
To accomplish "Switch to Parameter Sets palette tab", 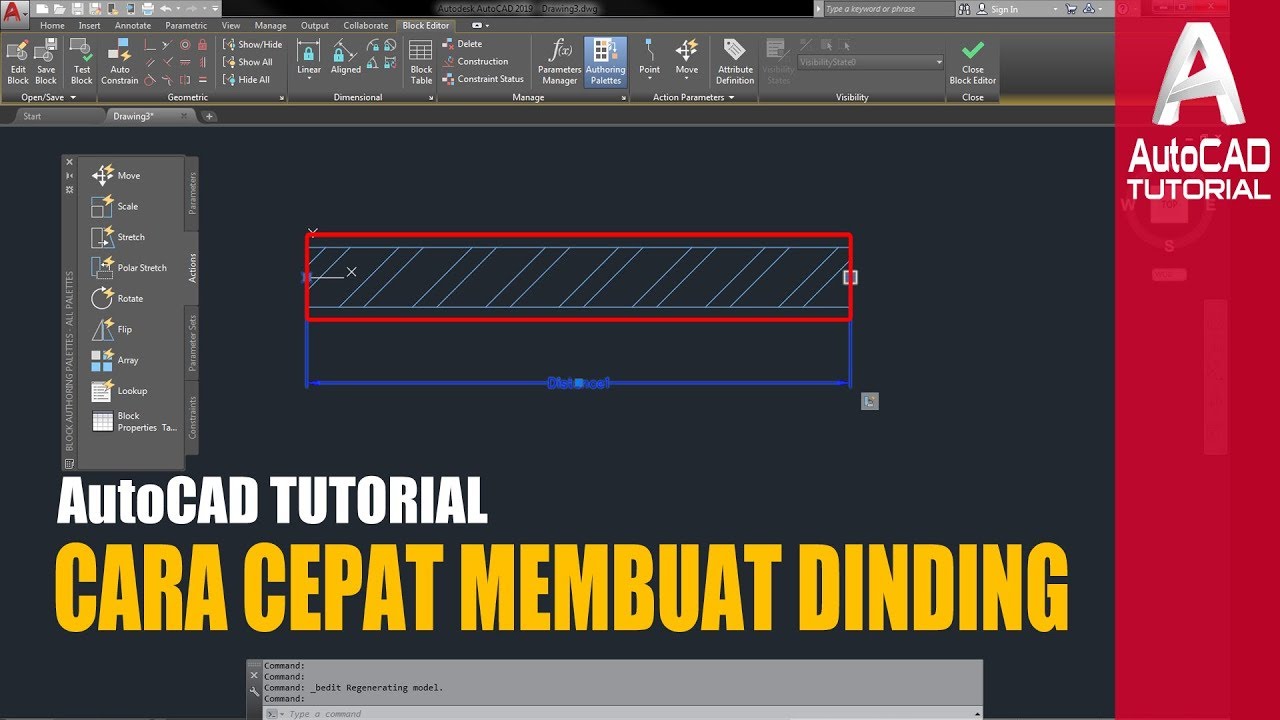I will pos(192,345).
